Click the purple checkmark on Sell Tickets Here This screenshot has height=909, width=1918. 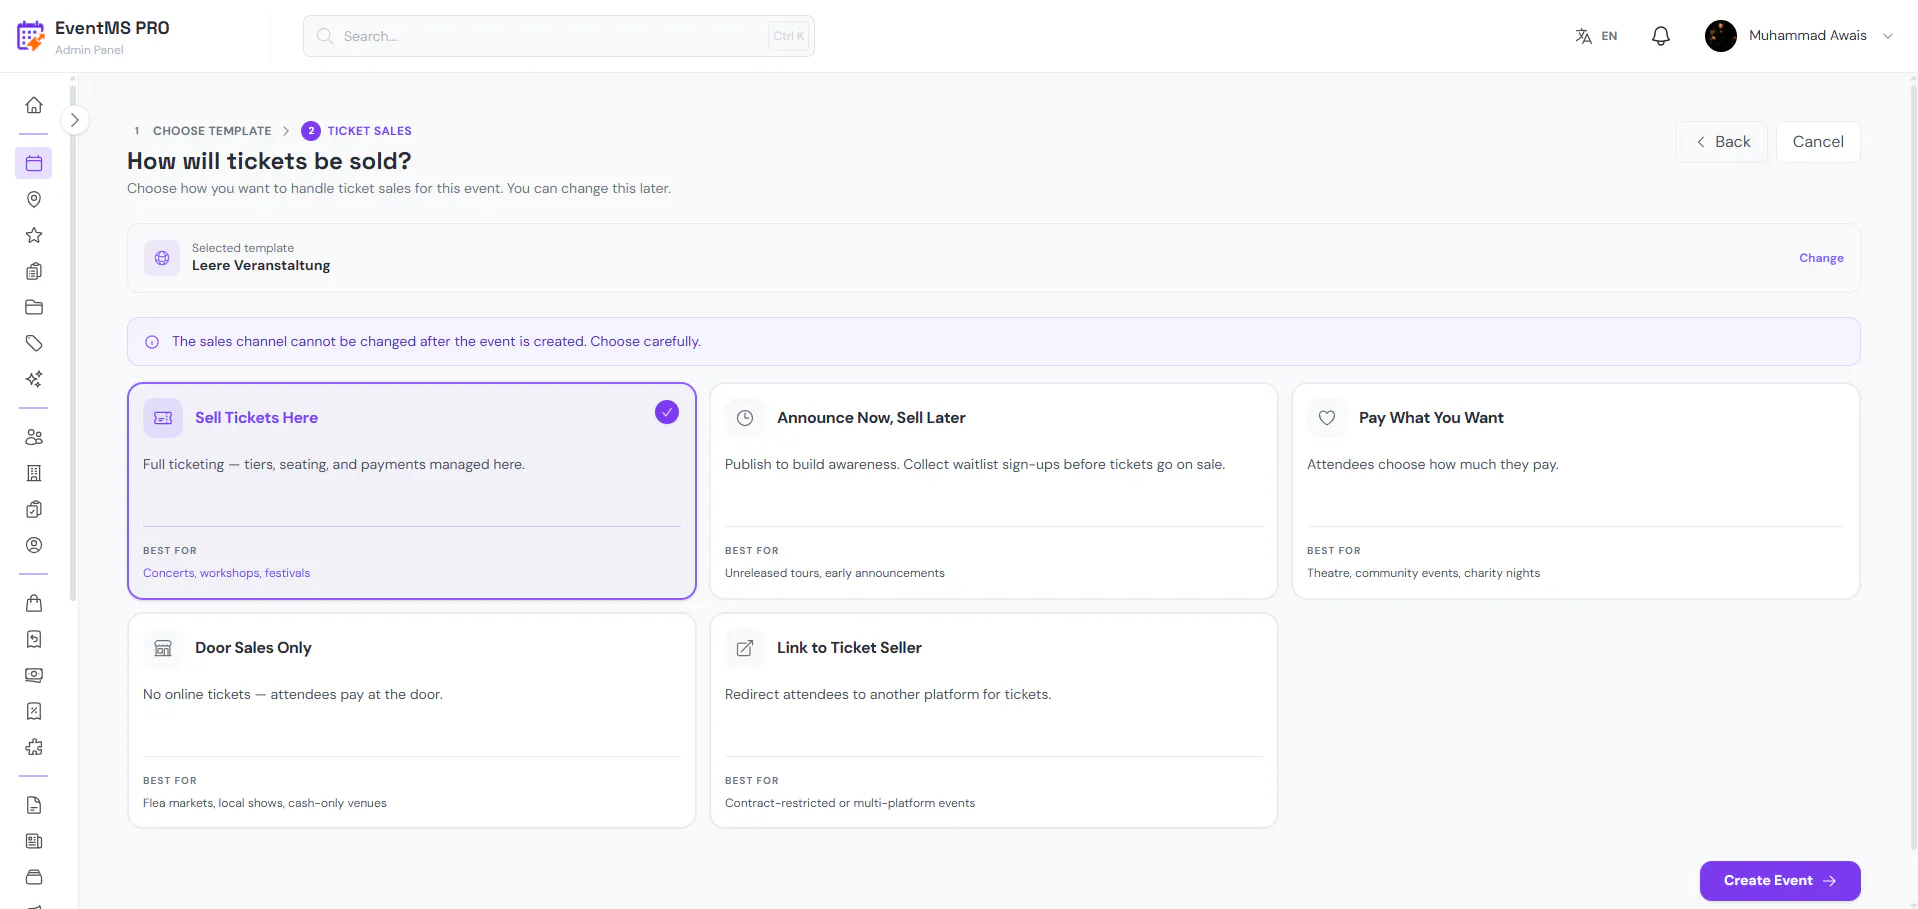667,412
